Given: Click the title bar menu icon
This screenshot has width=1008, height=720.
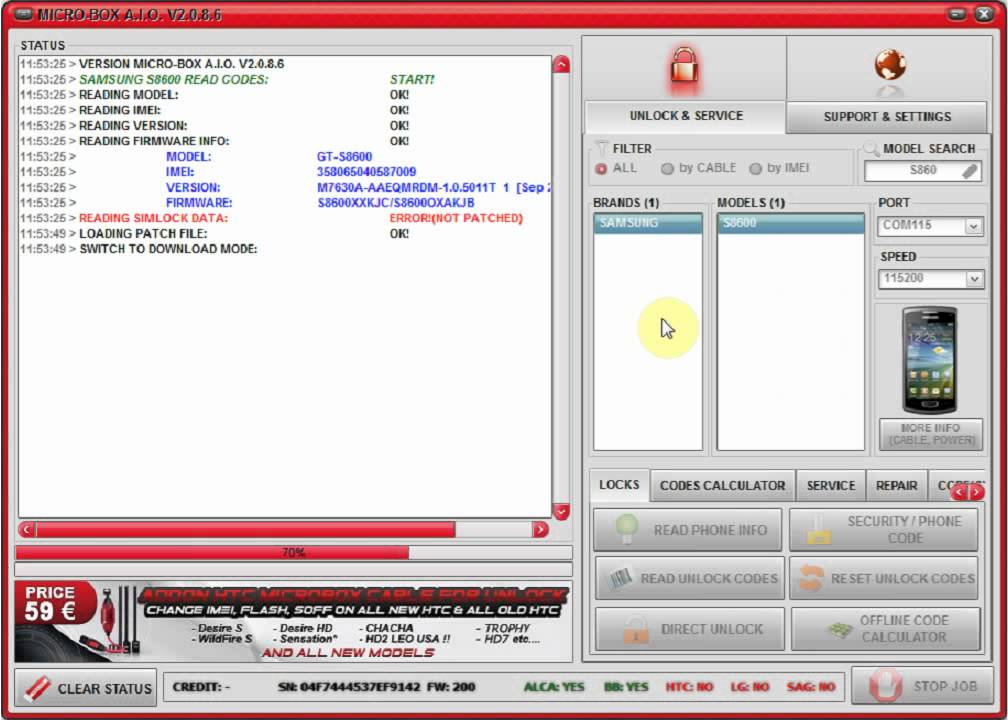Looking at the screenshot, I should click(x=23, y=14).
